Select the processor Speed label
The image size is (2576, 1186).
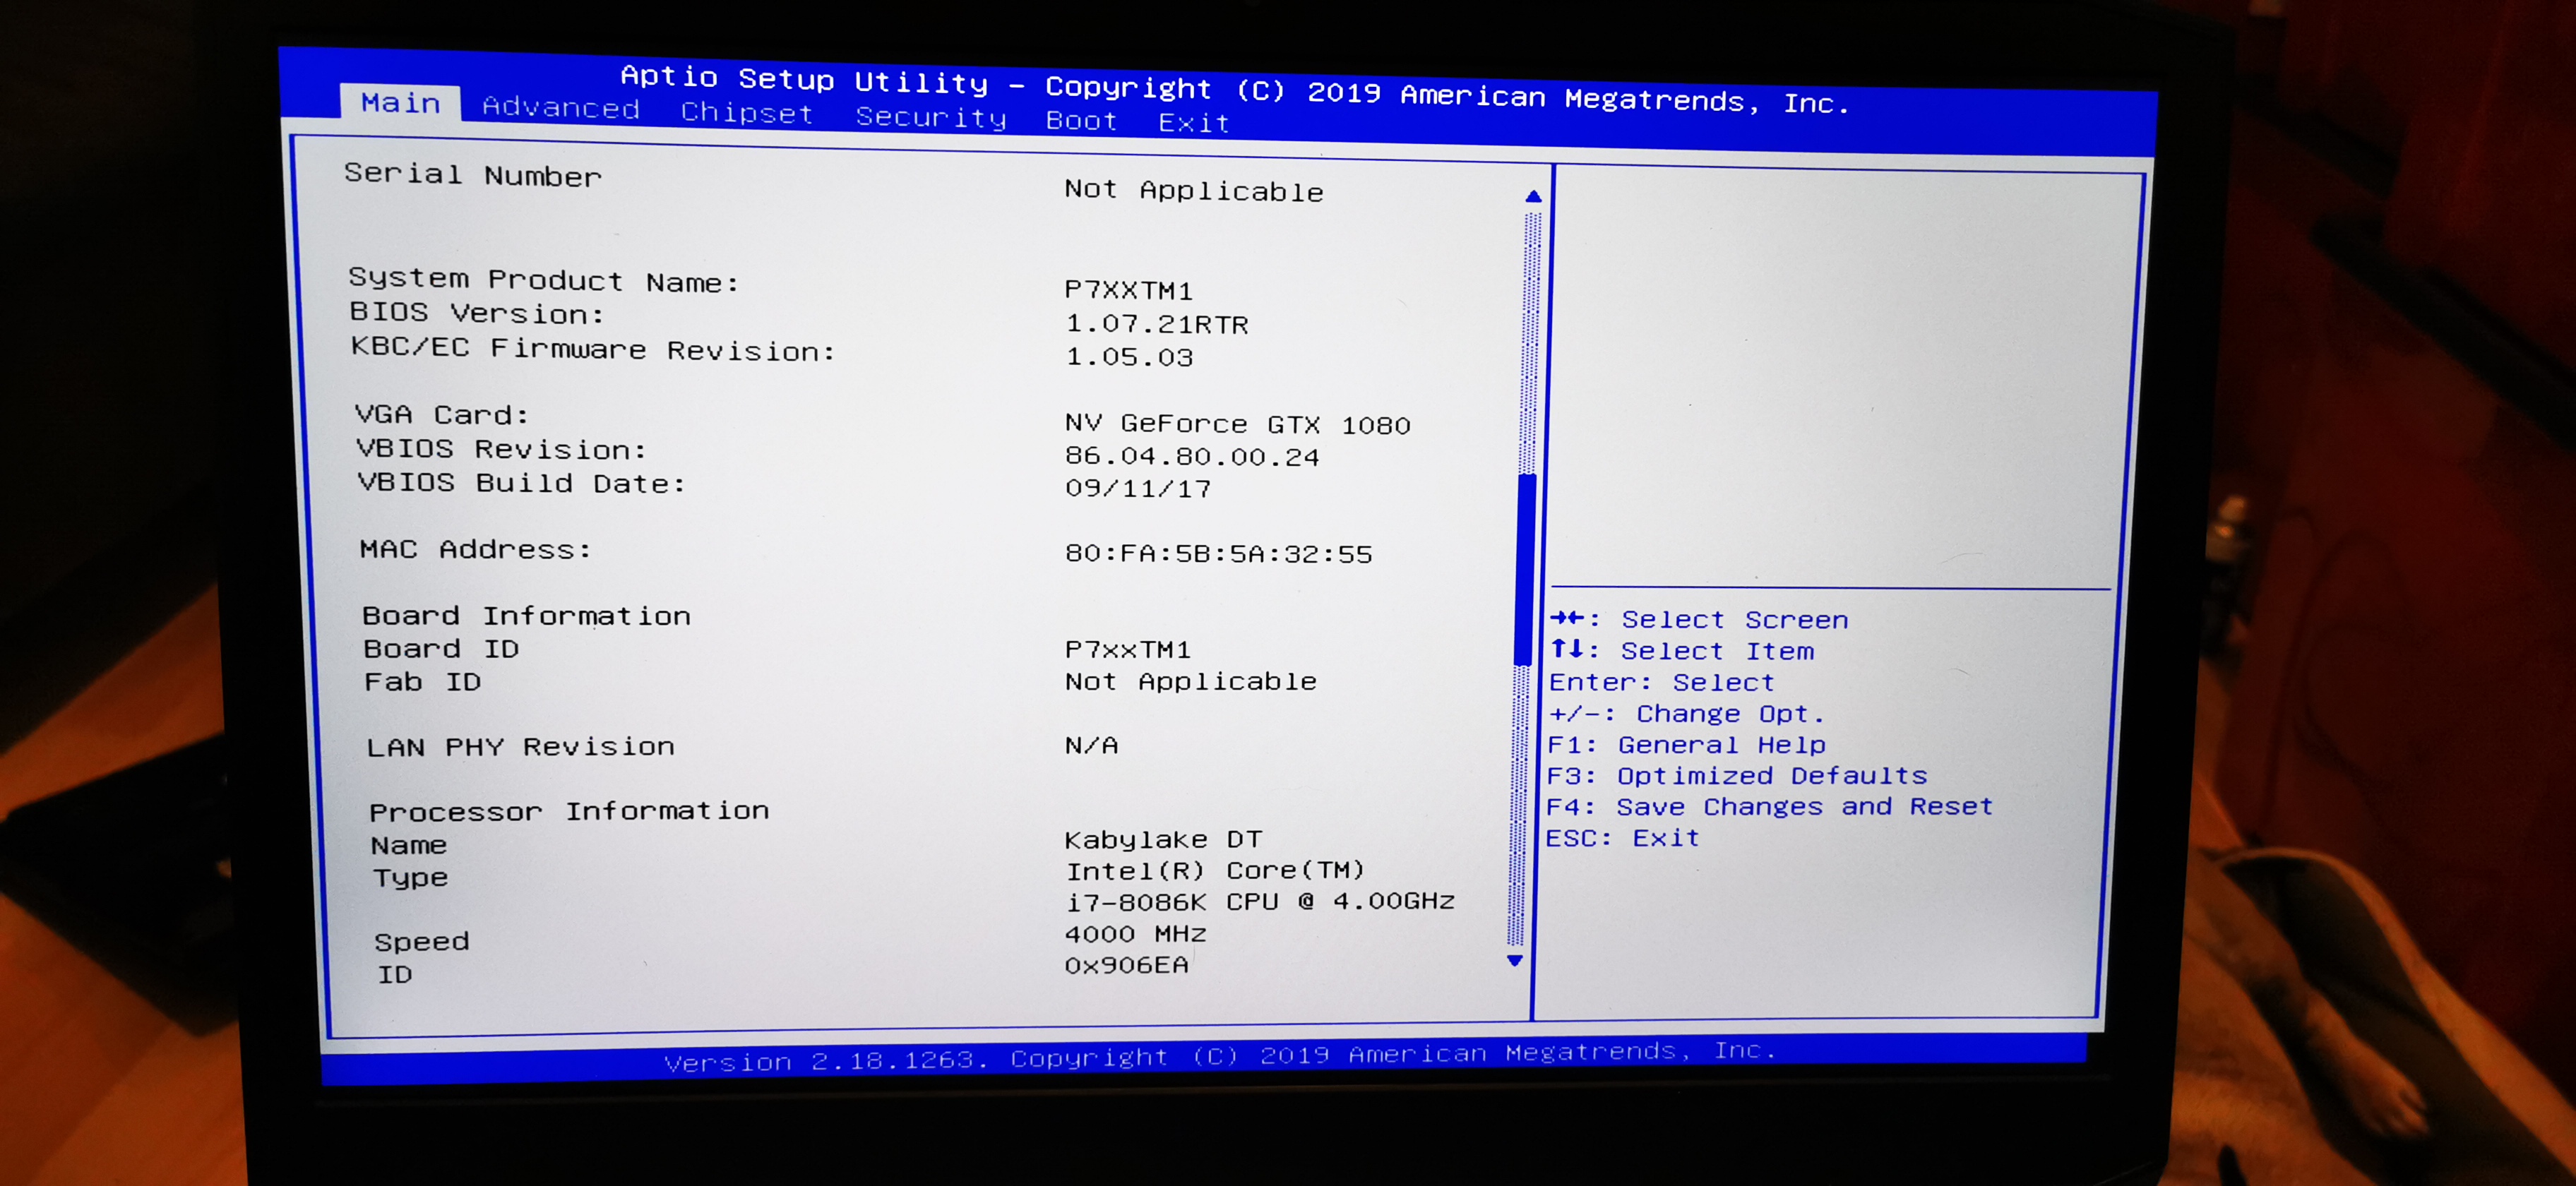point(422,942)
